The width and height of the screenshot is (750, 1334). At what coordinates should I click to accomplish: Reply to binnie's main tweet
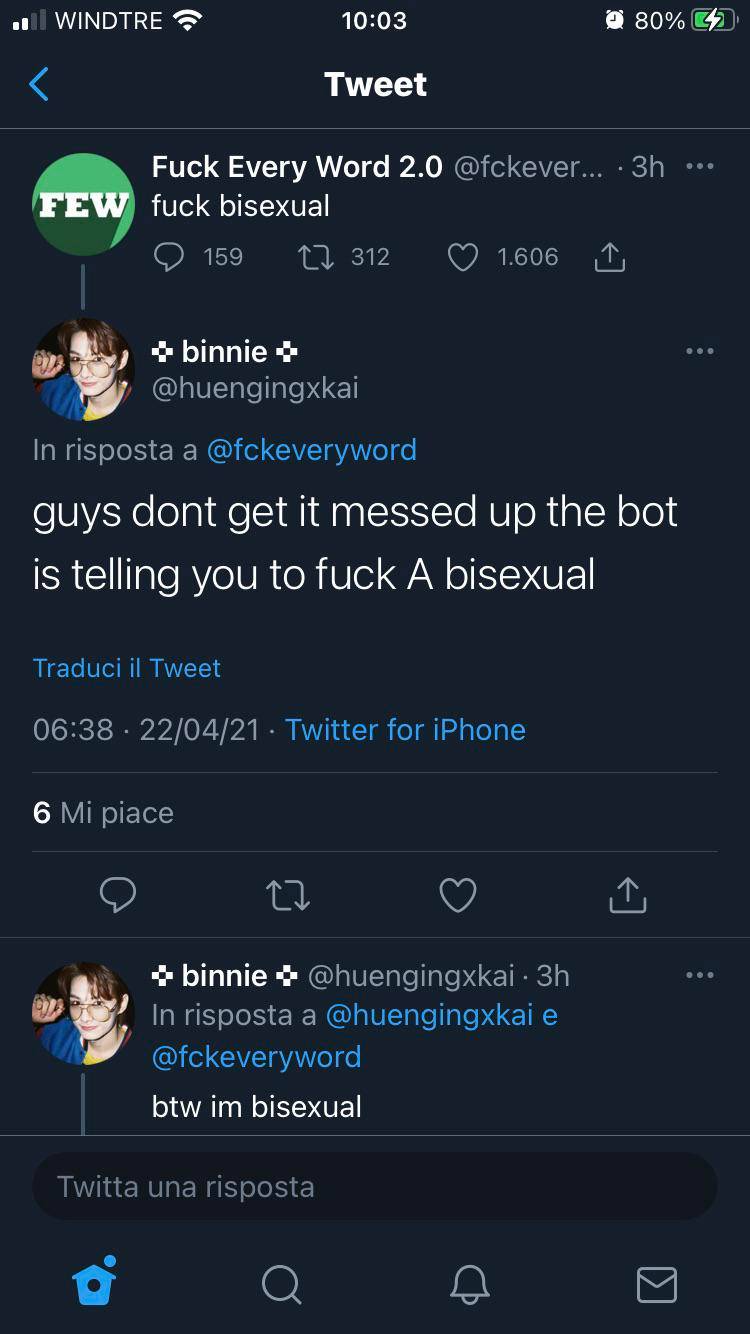coord(118,894)
